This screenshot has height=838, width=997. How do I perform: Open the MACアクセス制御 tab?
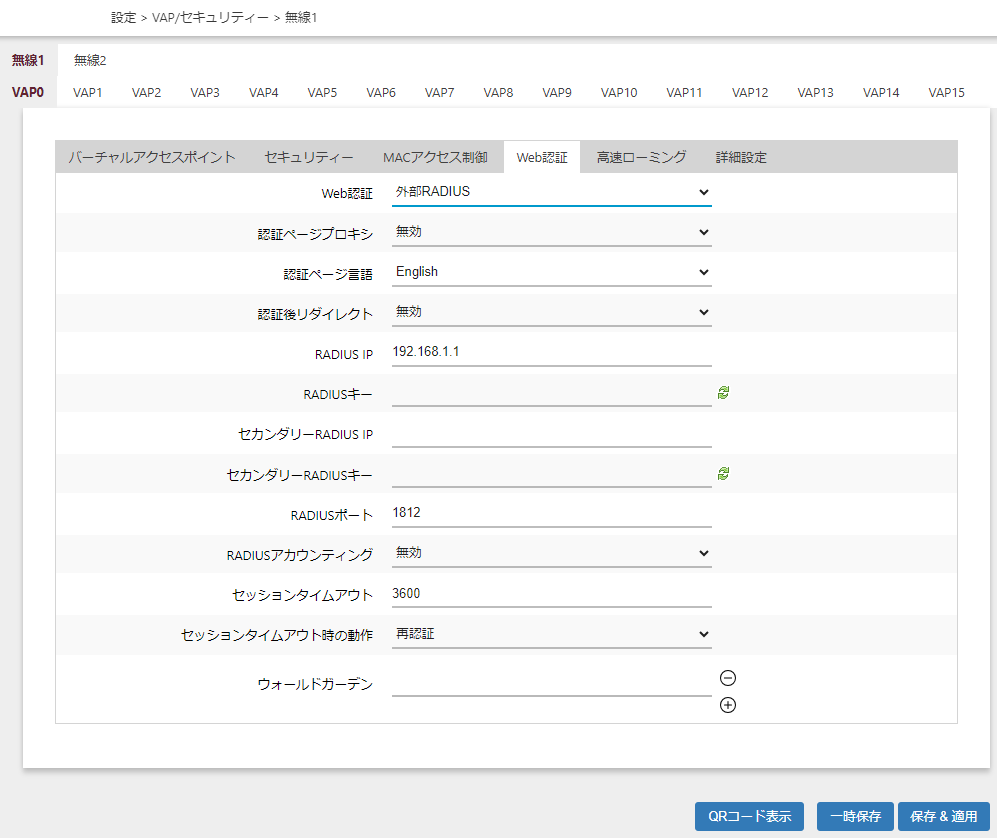point(435,157)
